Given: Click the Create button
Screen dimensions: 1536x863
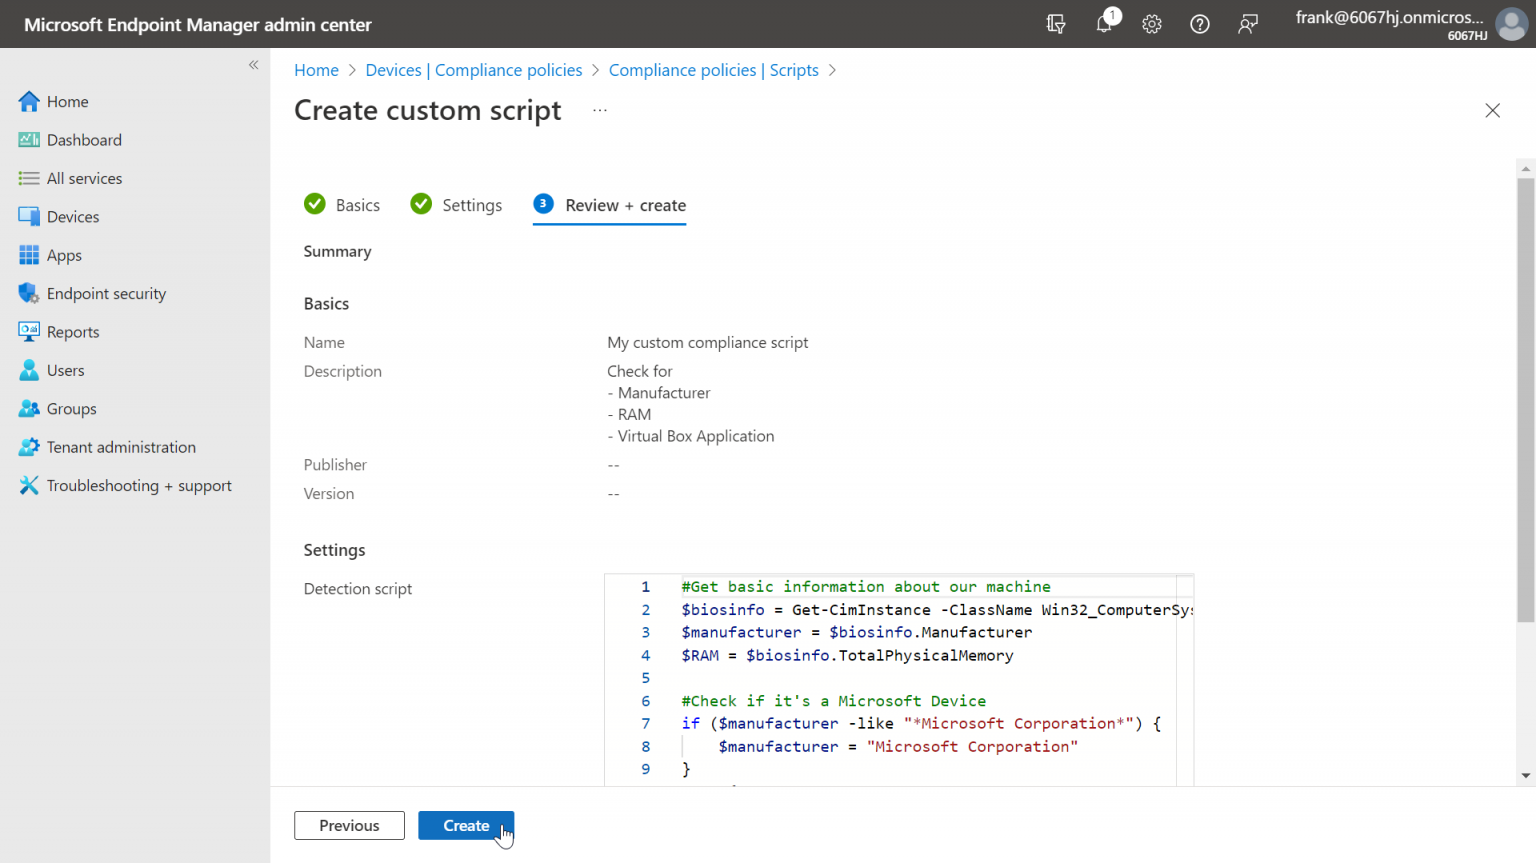Looking at the screenshot, I should (x=466, y=825).
